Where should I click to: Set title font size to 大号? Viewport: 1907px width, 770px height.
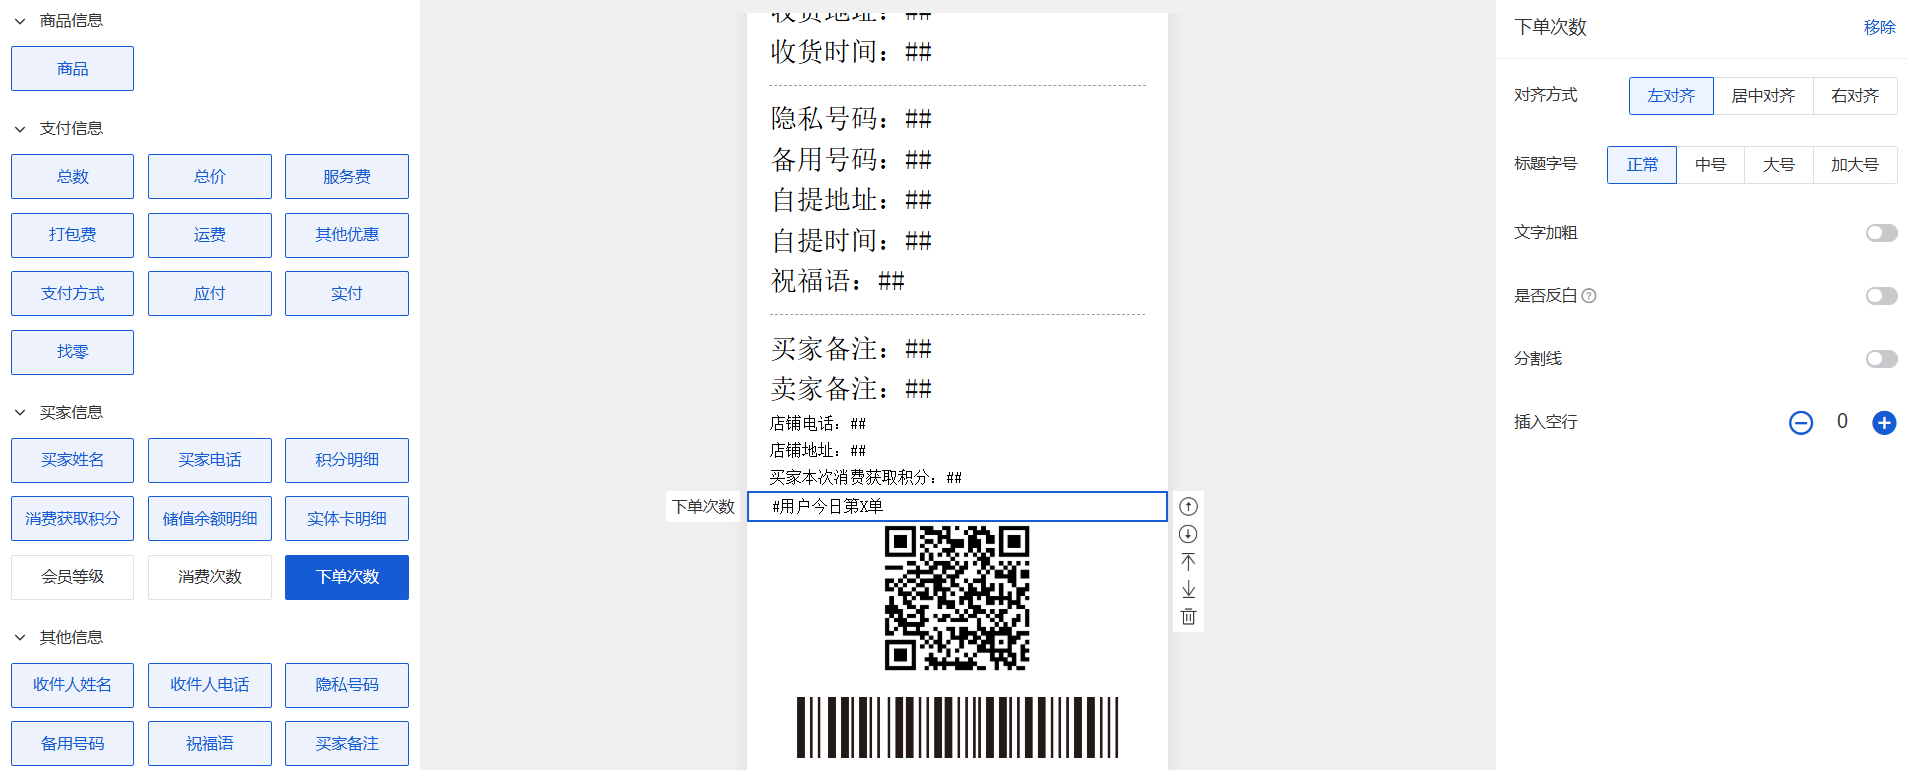click(1778, 165)
